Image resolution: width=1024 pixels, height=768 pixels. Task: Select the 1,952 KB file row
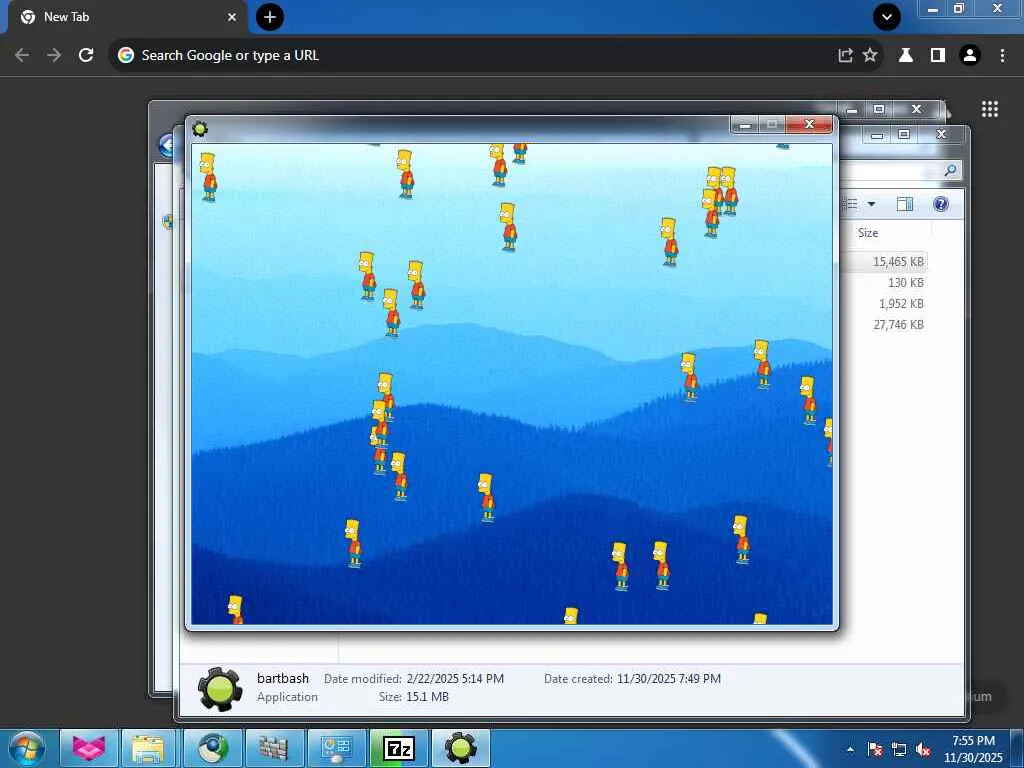[x=901, y=304]
